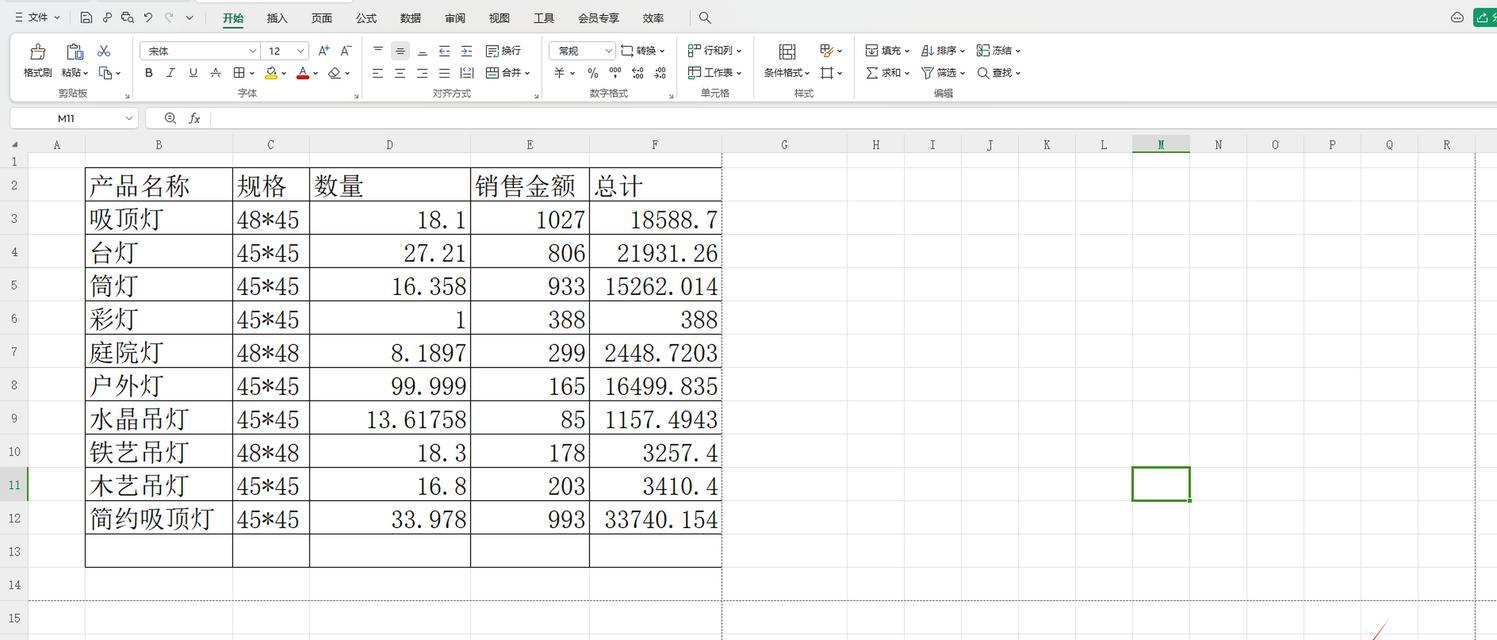This screenshot has height=640, width=1497.
Task: Click the Increase Decimal icon
Action: (x=638, y=73)
